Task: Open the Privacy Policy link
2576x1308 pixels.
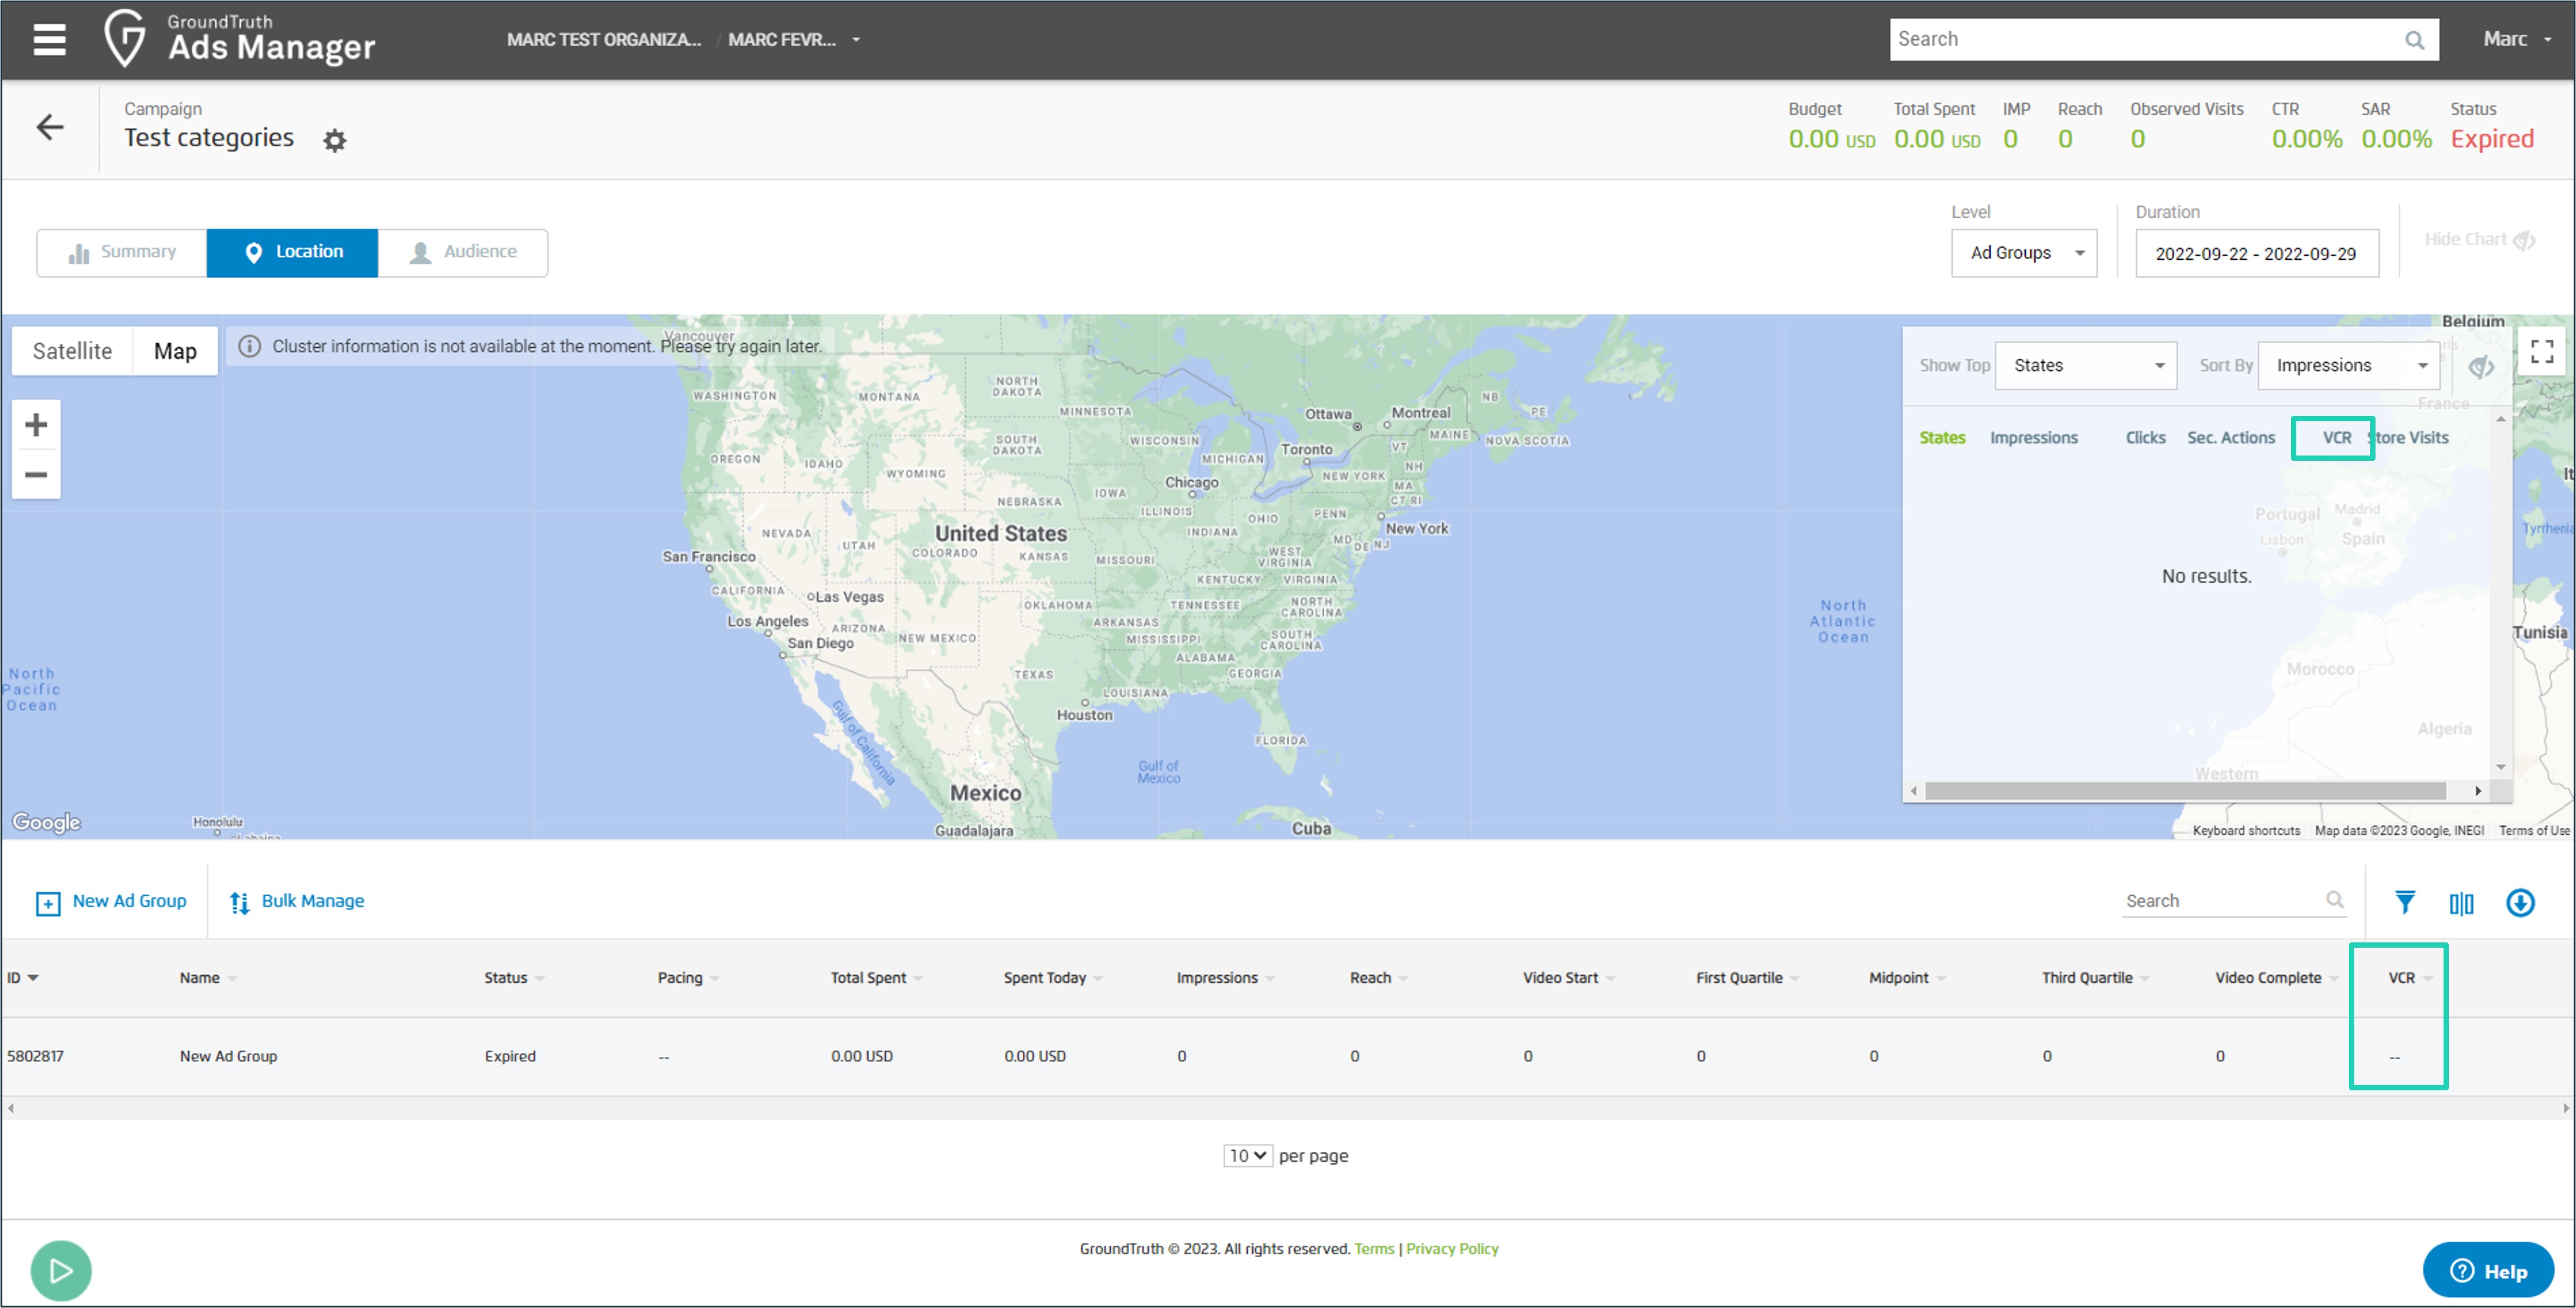Action: coord(1452,1248)
